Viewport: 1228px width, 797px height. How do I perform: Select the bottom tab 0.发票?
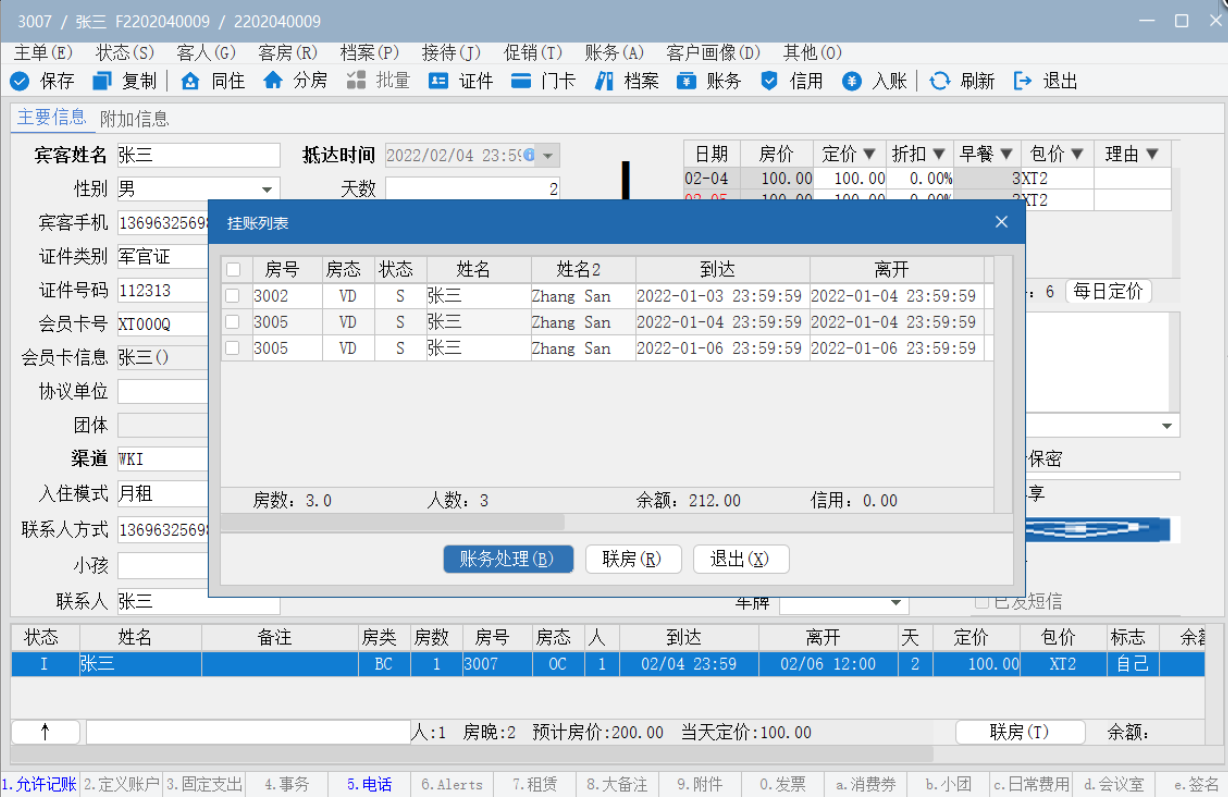(782, 785)
